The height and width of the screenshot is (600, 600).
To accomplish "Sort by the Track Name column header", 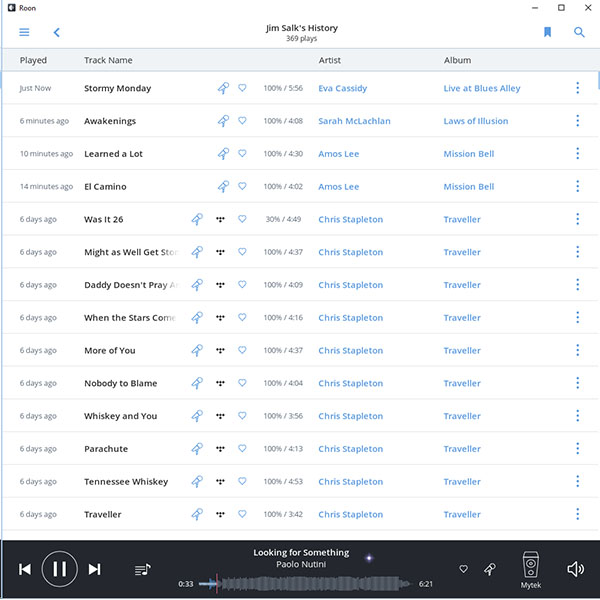I will pos(108,60).
